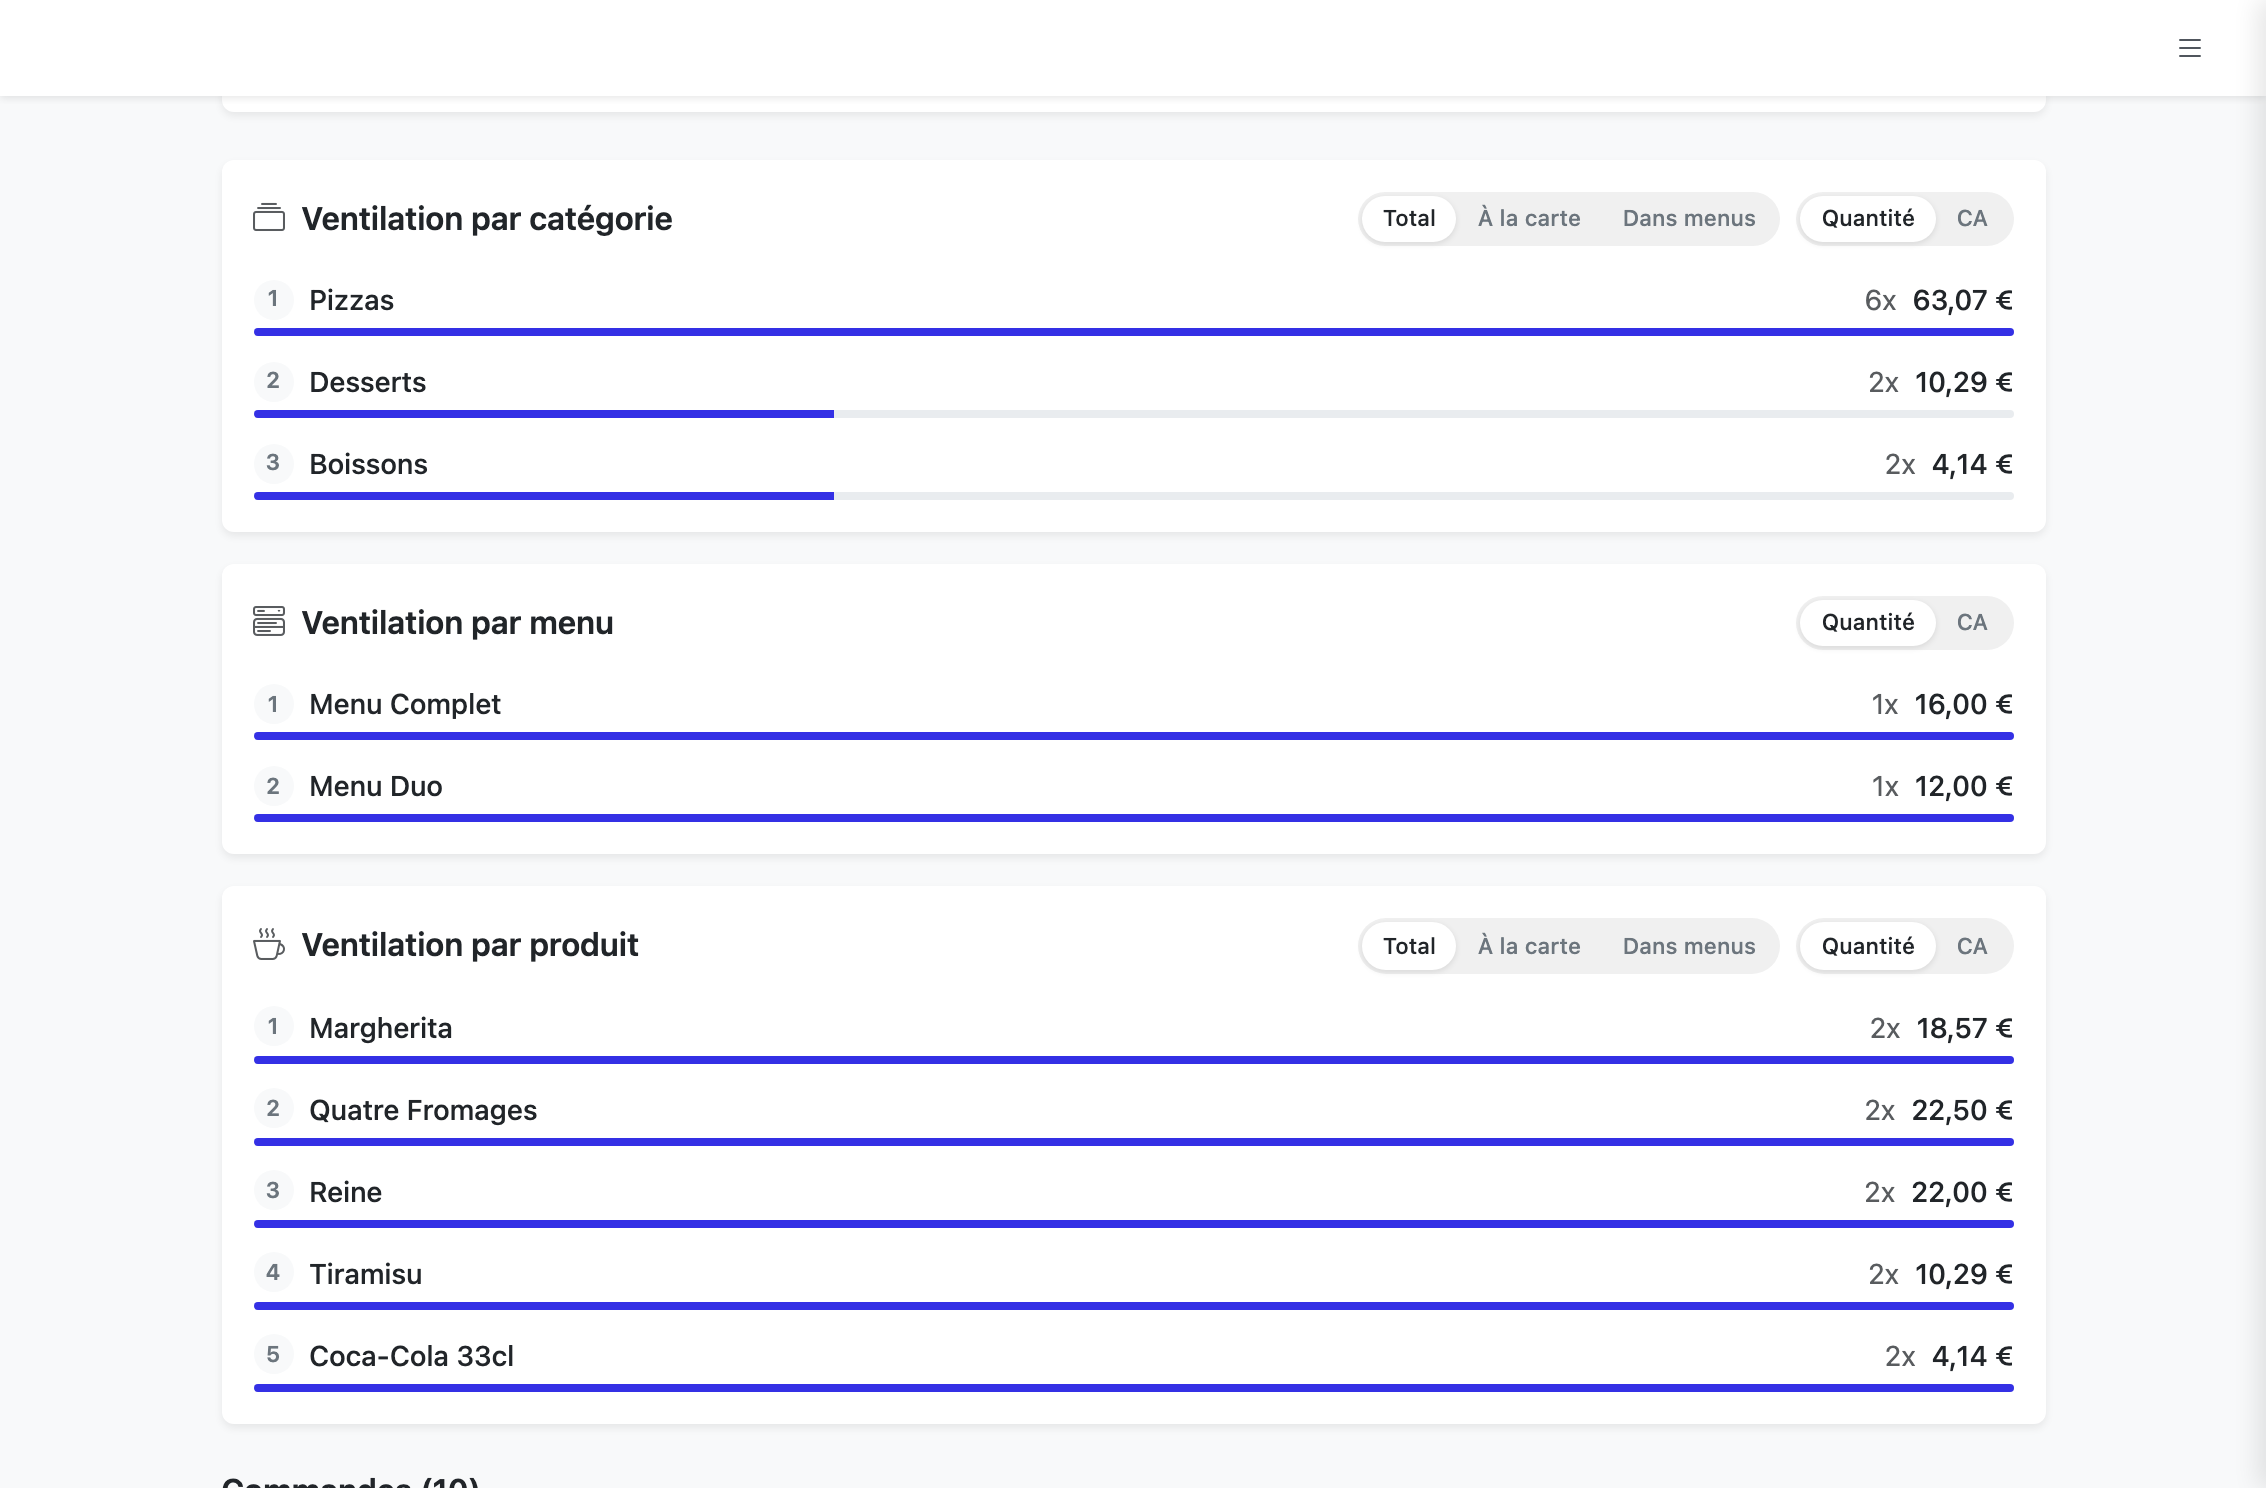Select Dans menus in Ventilation par produit
Image resolution: width=2266 pixels, height=1488 pixels.
pos(1689,946)
